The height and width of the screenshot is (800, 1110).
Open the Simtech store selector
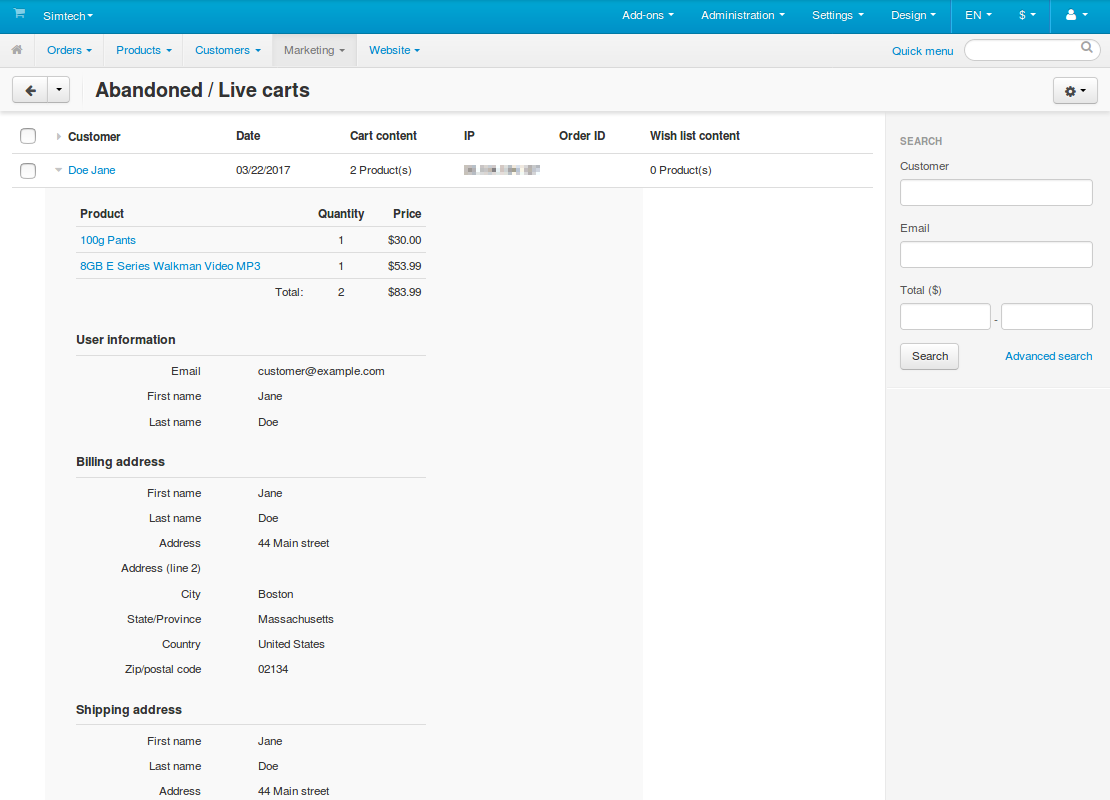pyautogui.click(x=68, y=16)
